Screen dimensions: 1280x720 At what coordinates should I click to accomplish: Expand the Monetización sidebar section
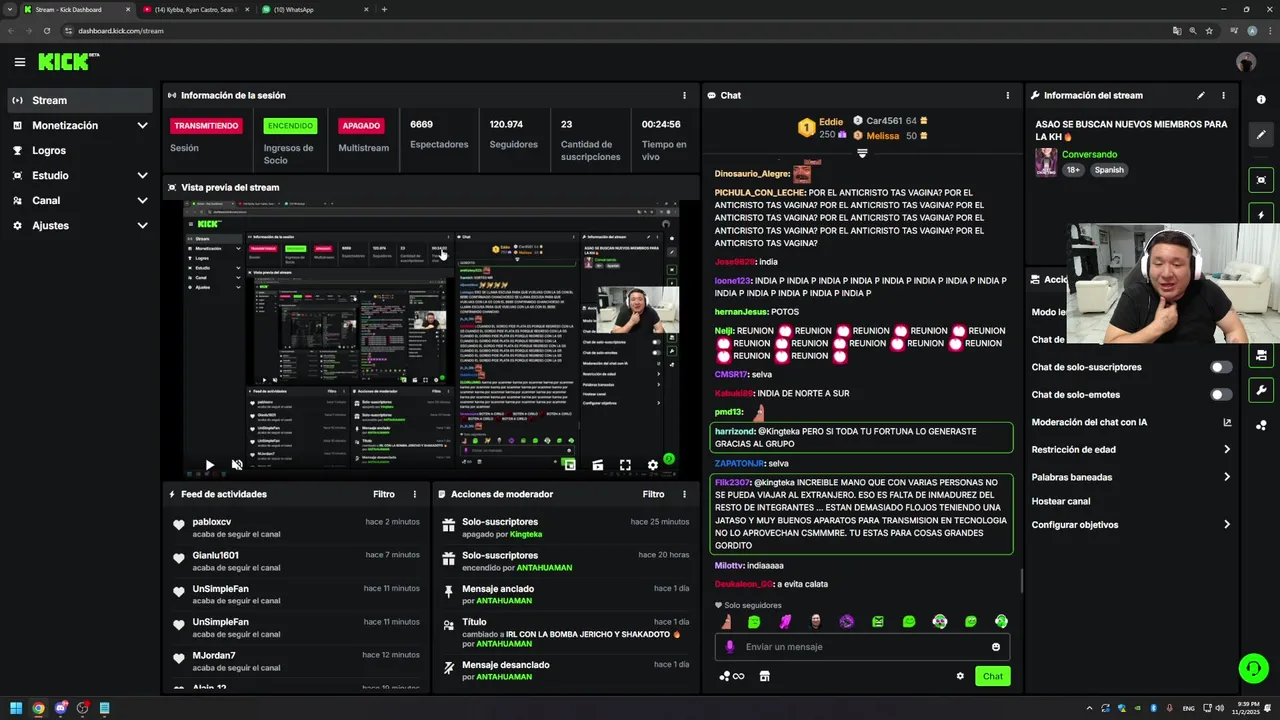pyautogui.click(x=82, y=125)
